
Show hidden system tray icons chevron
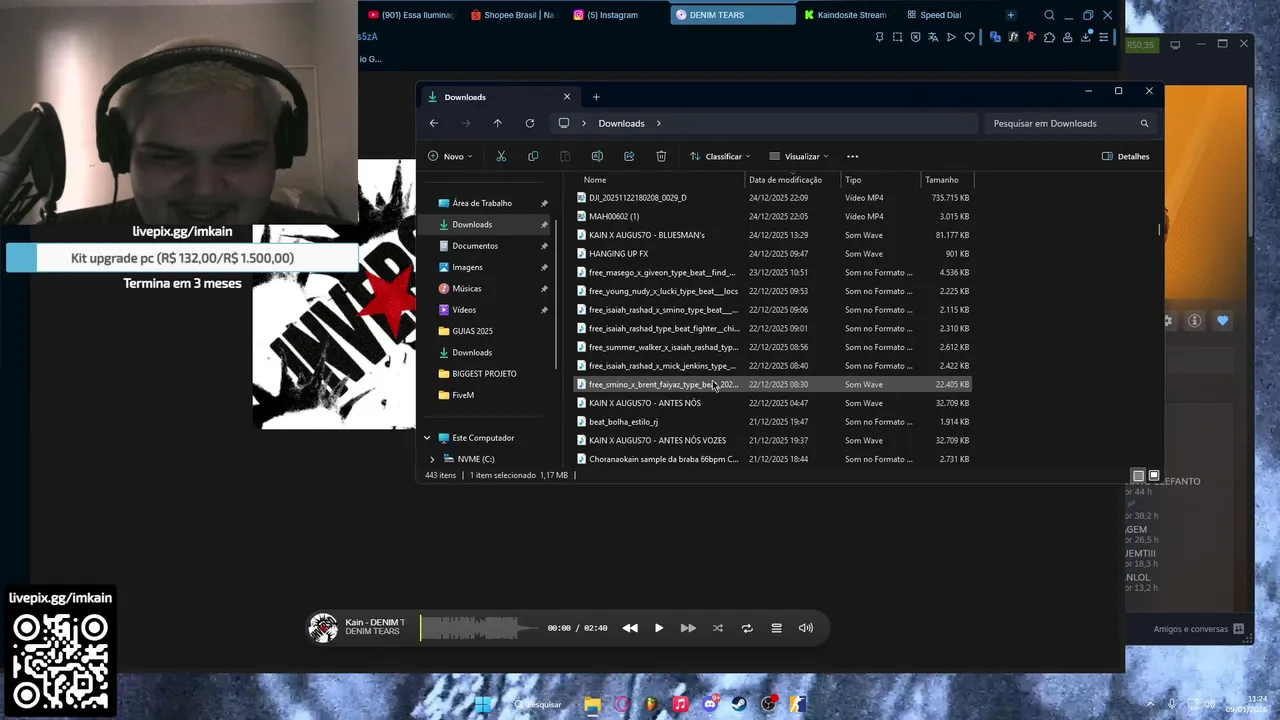click(1150, 704)
